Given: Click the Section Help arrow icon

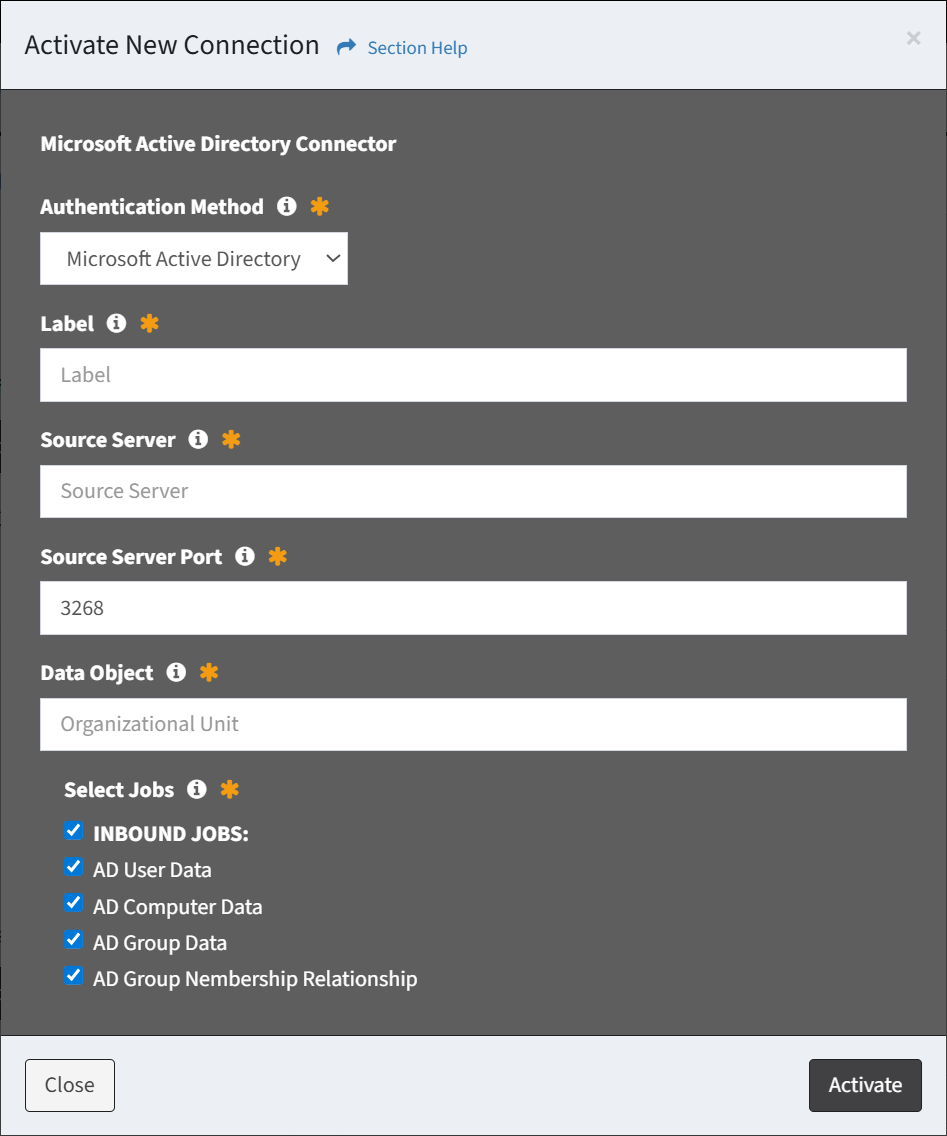Looking at the screenshot, I should pos(346,47).
